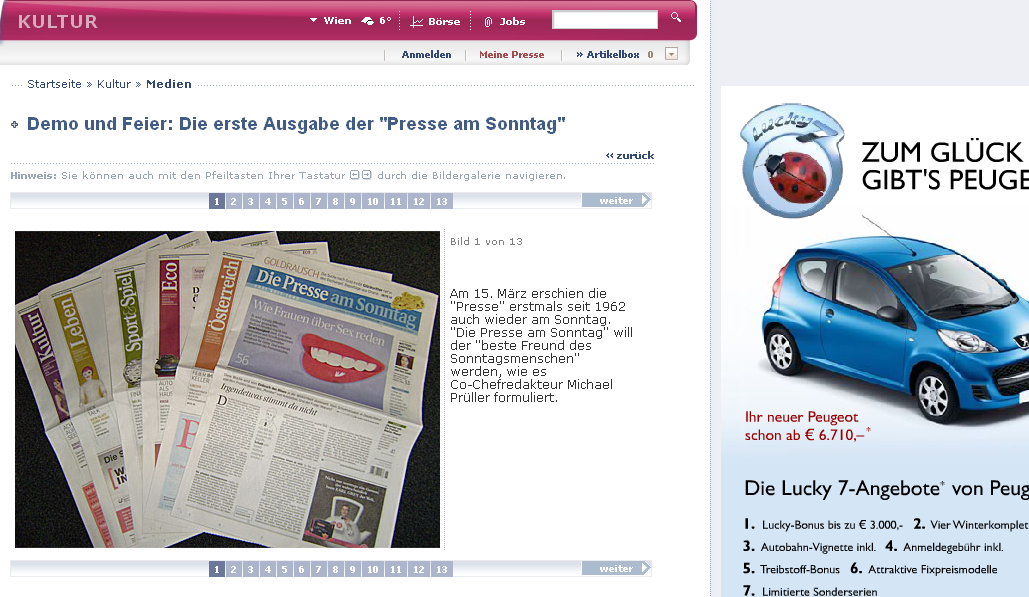Go to image 13 in bottom pagination
Image resolution: width=1029 pixels, height=597 pixels.
click(x=442, y=569)
